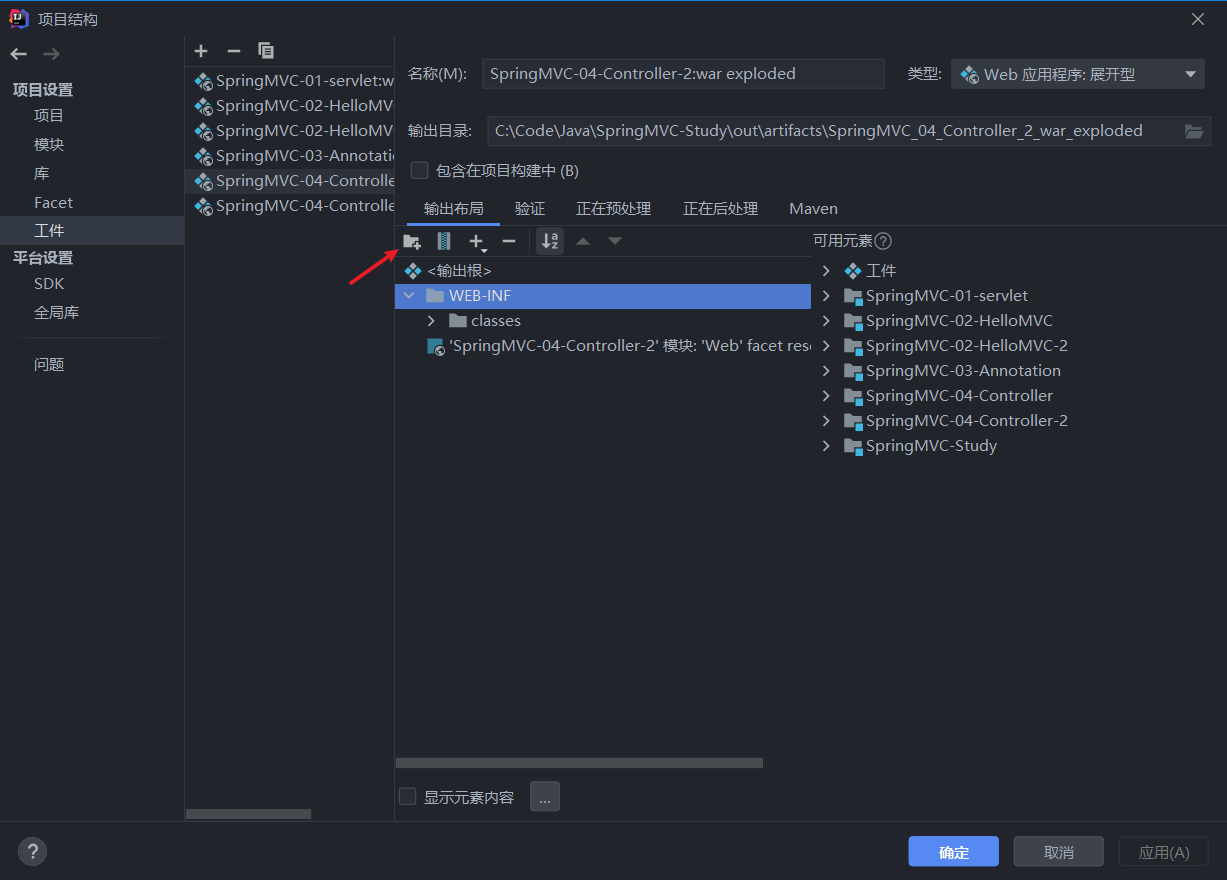Click the Web facet resources icon

point(436,346)
